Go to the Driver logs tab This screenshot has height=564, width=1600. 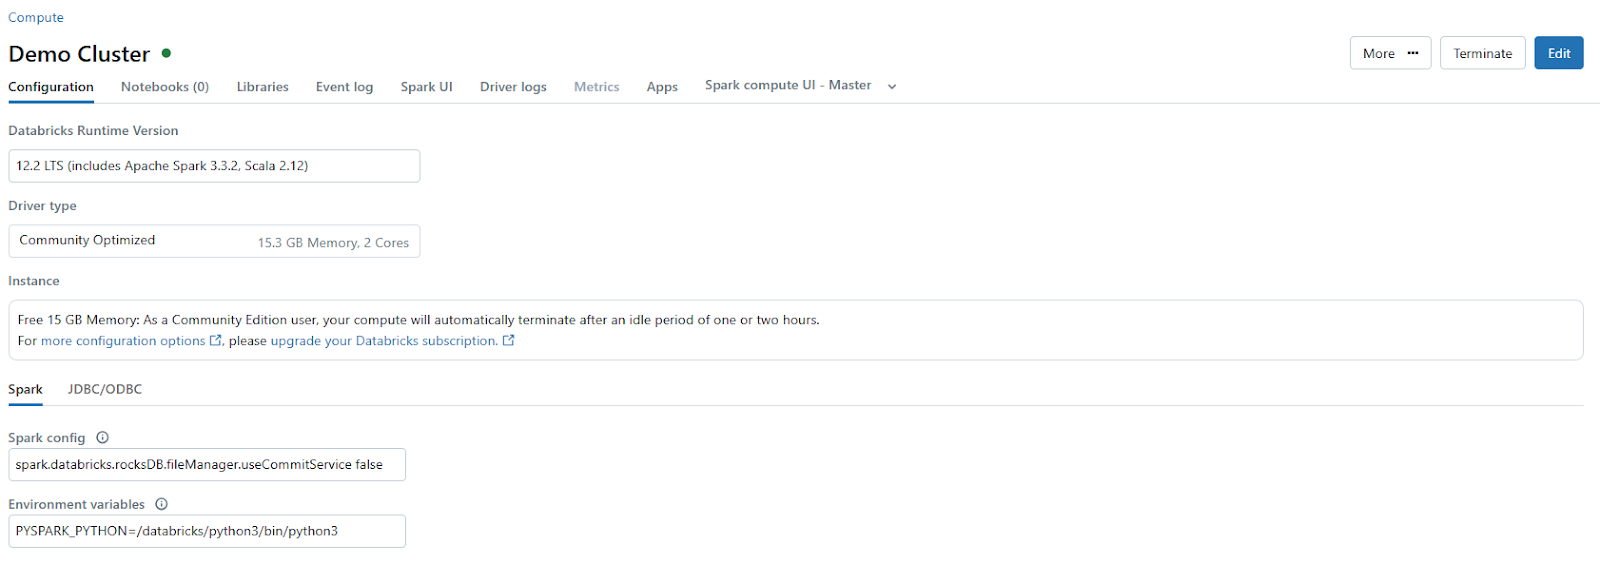(513, 87)
